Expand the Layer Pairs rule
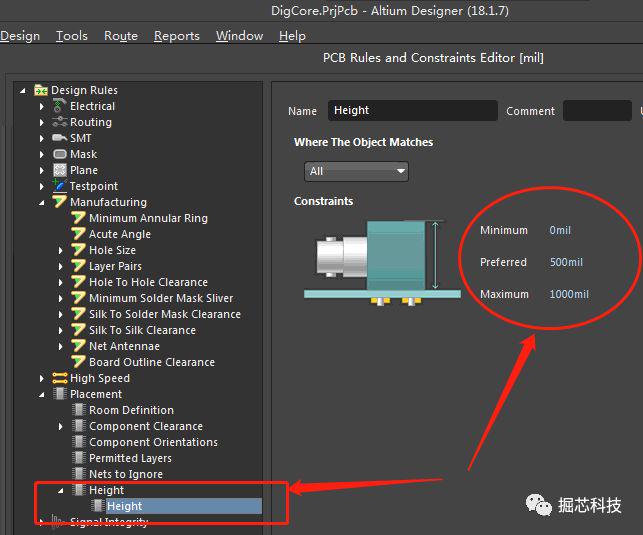This screenshot has width=643, height=535. [x=61, y=266]
